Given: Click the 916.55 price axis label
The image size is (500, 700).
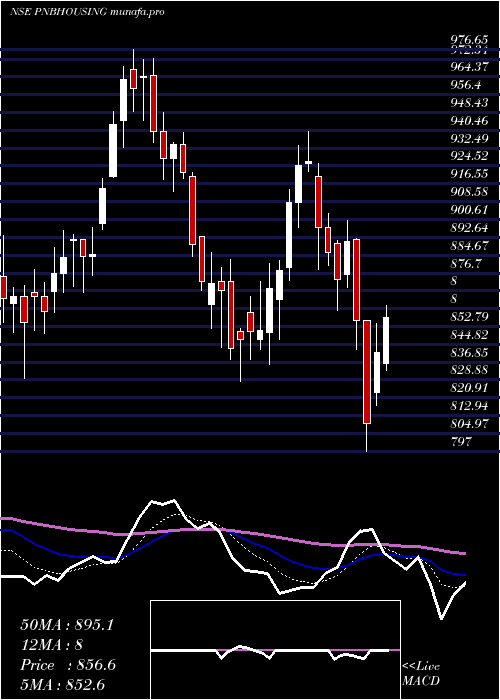Looking at the screenshot, I should pos(469,174).
